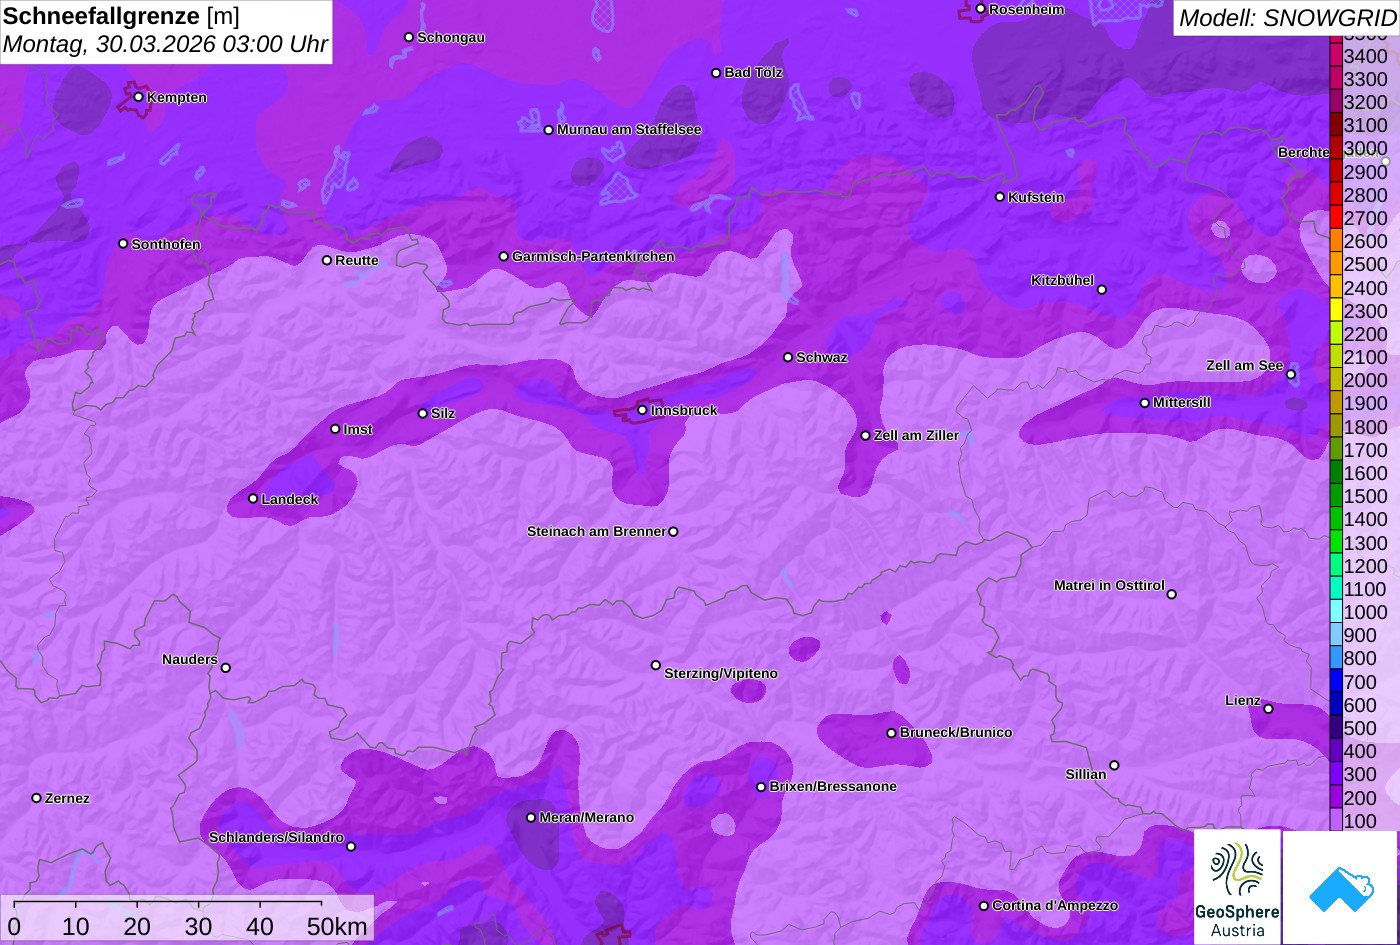
Task: Click the "Sterzing/Vipiteno" label
Action: 721,673
